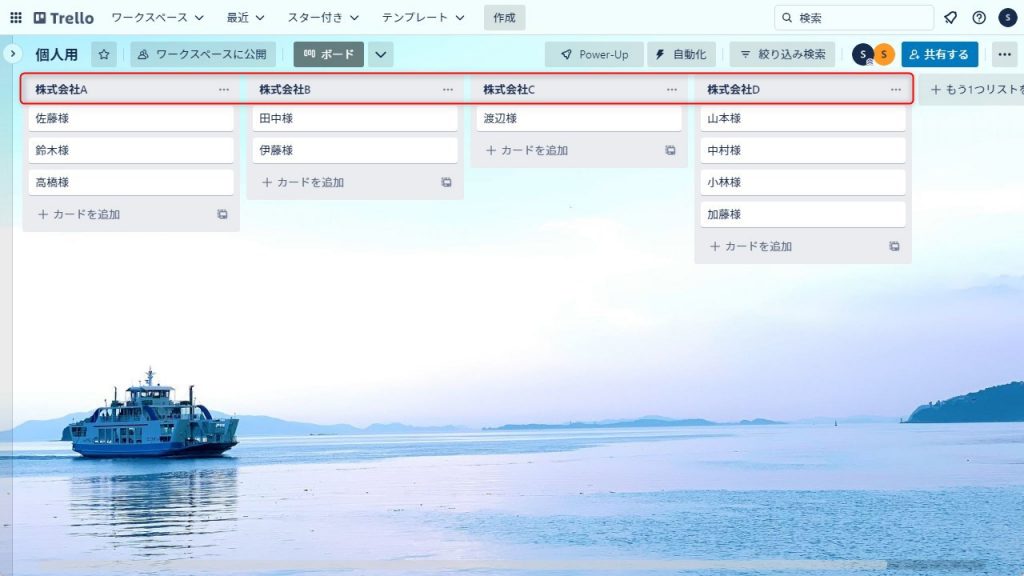Click the 株式会社B list title

[x=285, y=89]
